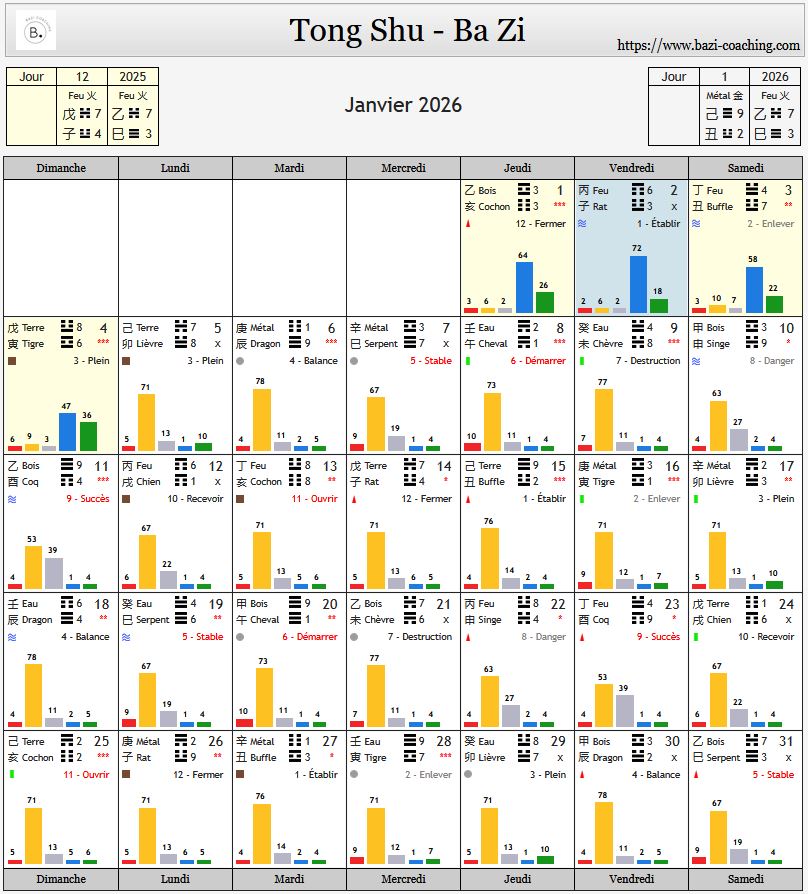Select the Samedi column header at top
The height and width of the screenshot is (894, 808).
point(745,168)
